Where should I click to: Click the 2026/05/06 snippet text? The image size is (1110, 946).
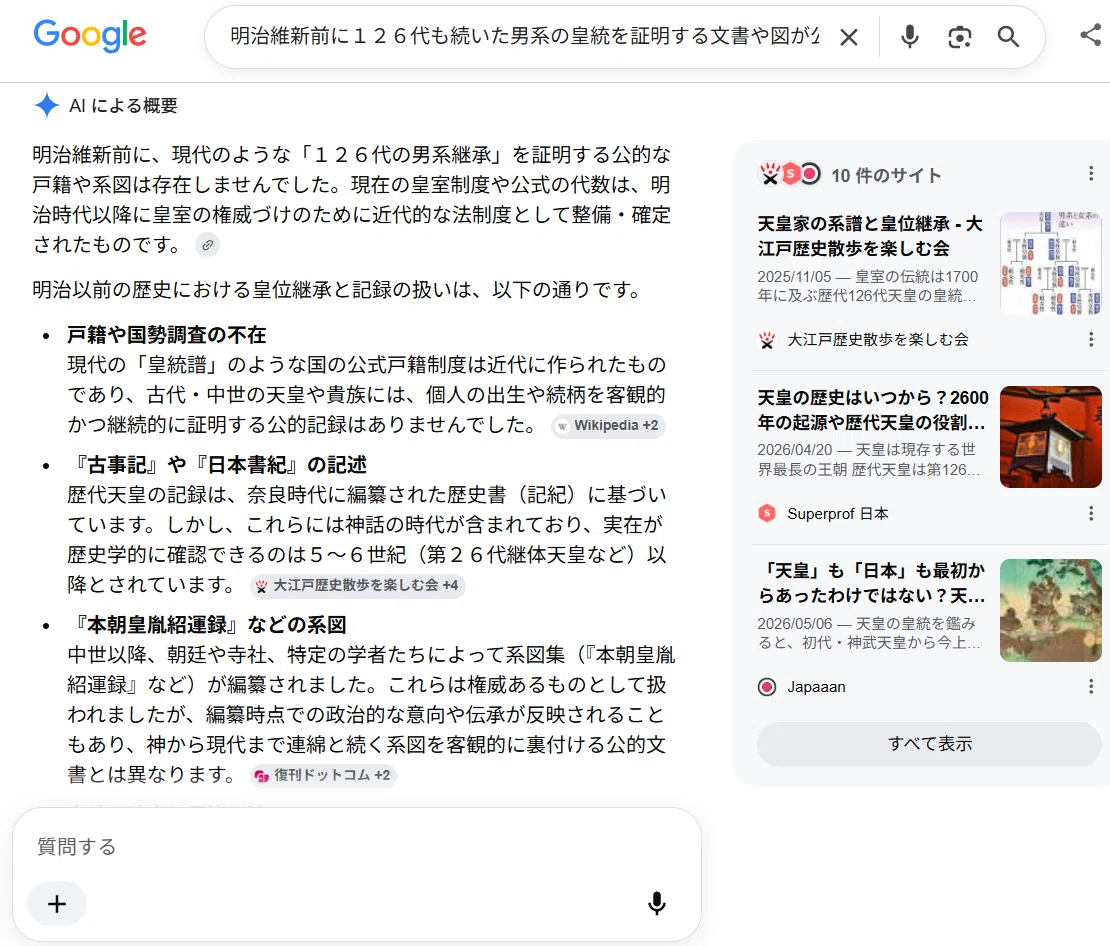[x=869, y=633]
